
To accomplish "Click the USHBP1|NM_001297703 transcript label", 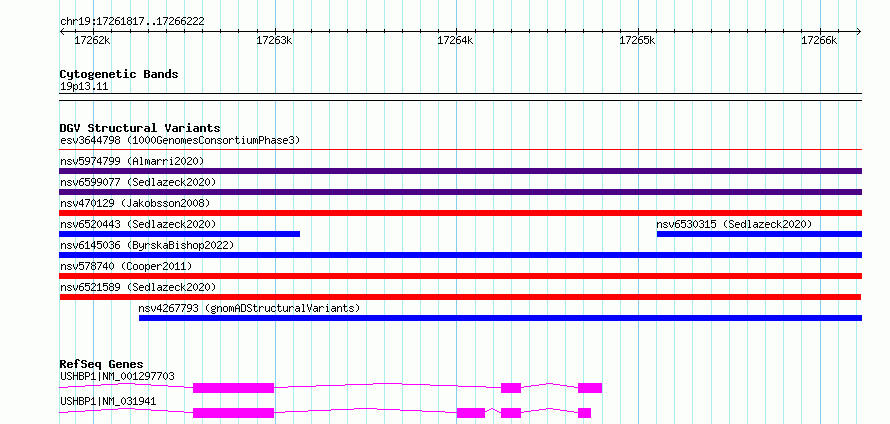I will tap(117, 376).
